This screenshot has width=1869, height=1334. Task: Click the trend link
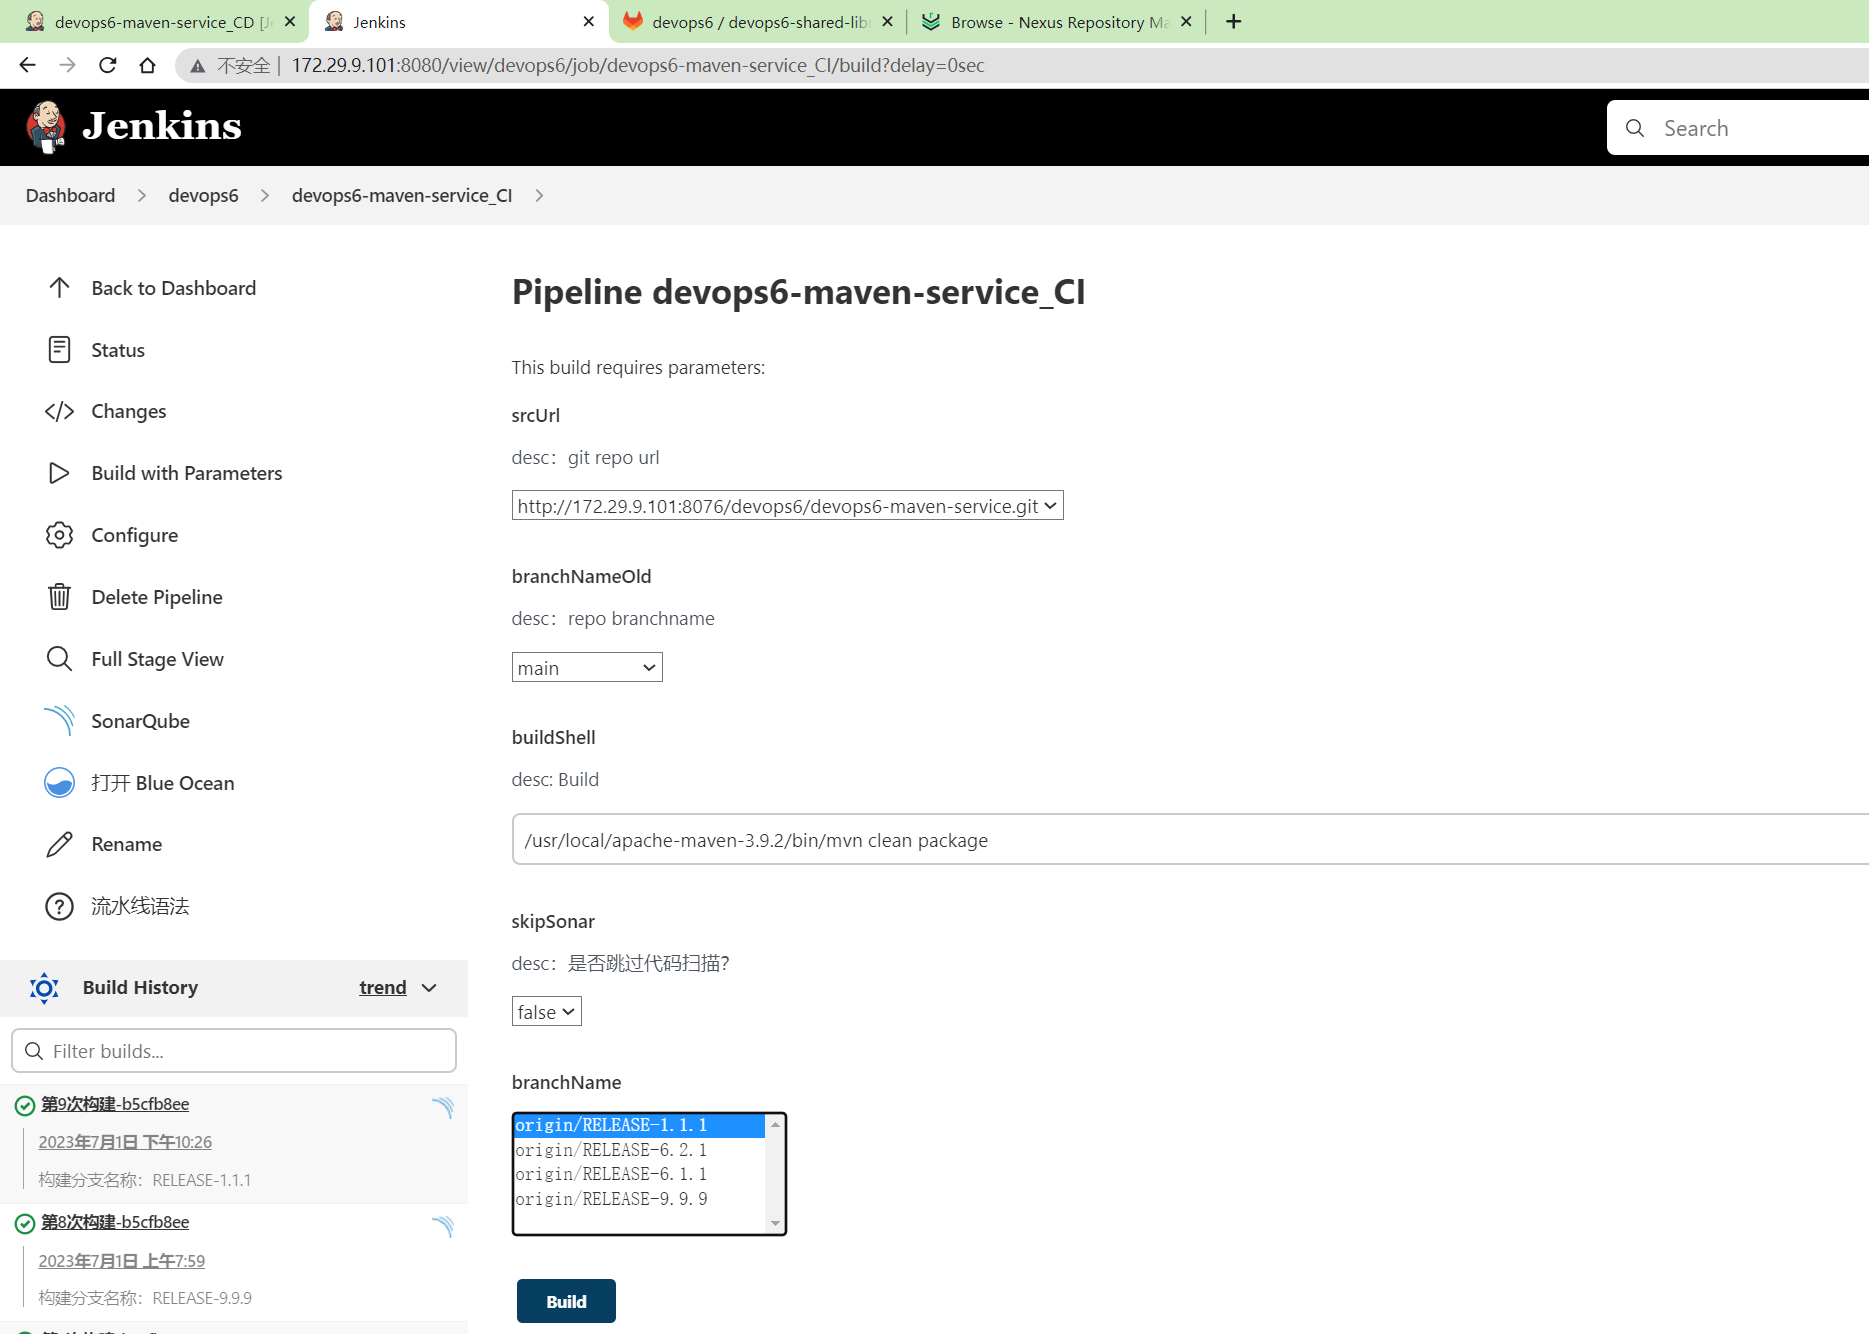(x=383, y=988)
